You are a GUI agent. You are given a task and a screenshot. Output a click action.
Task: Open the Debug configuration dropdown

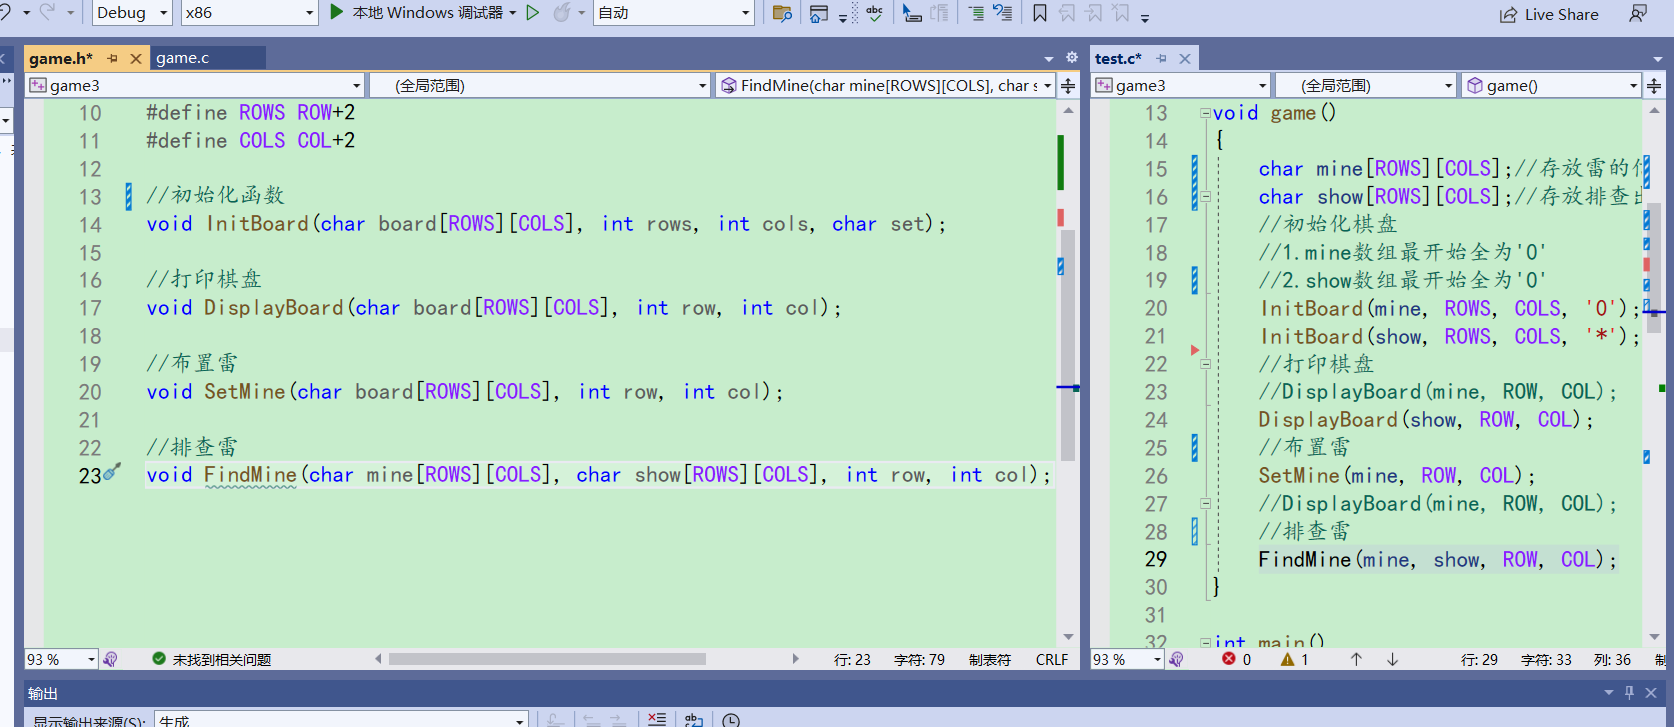coord(134,13)
